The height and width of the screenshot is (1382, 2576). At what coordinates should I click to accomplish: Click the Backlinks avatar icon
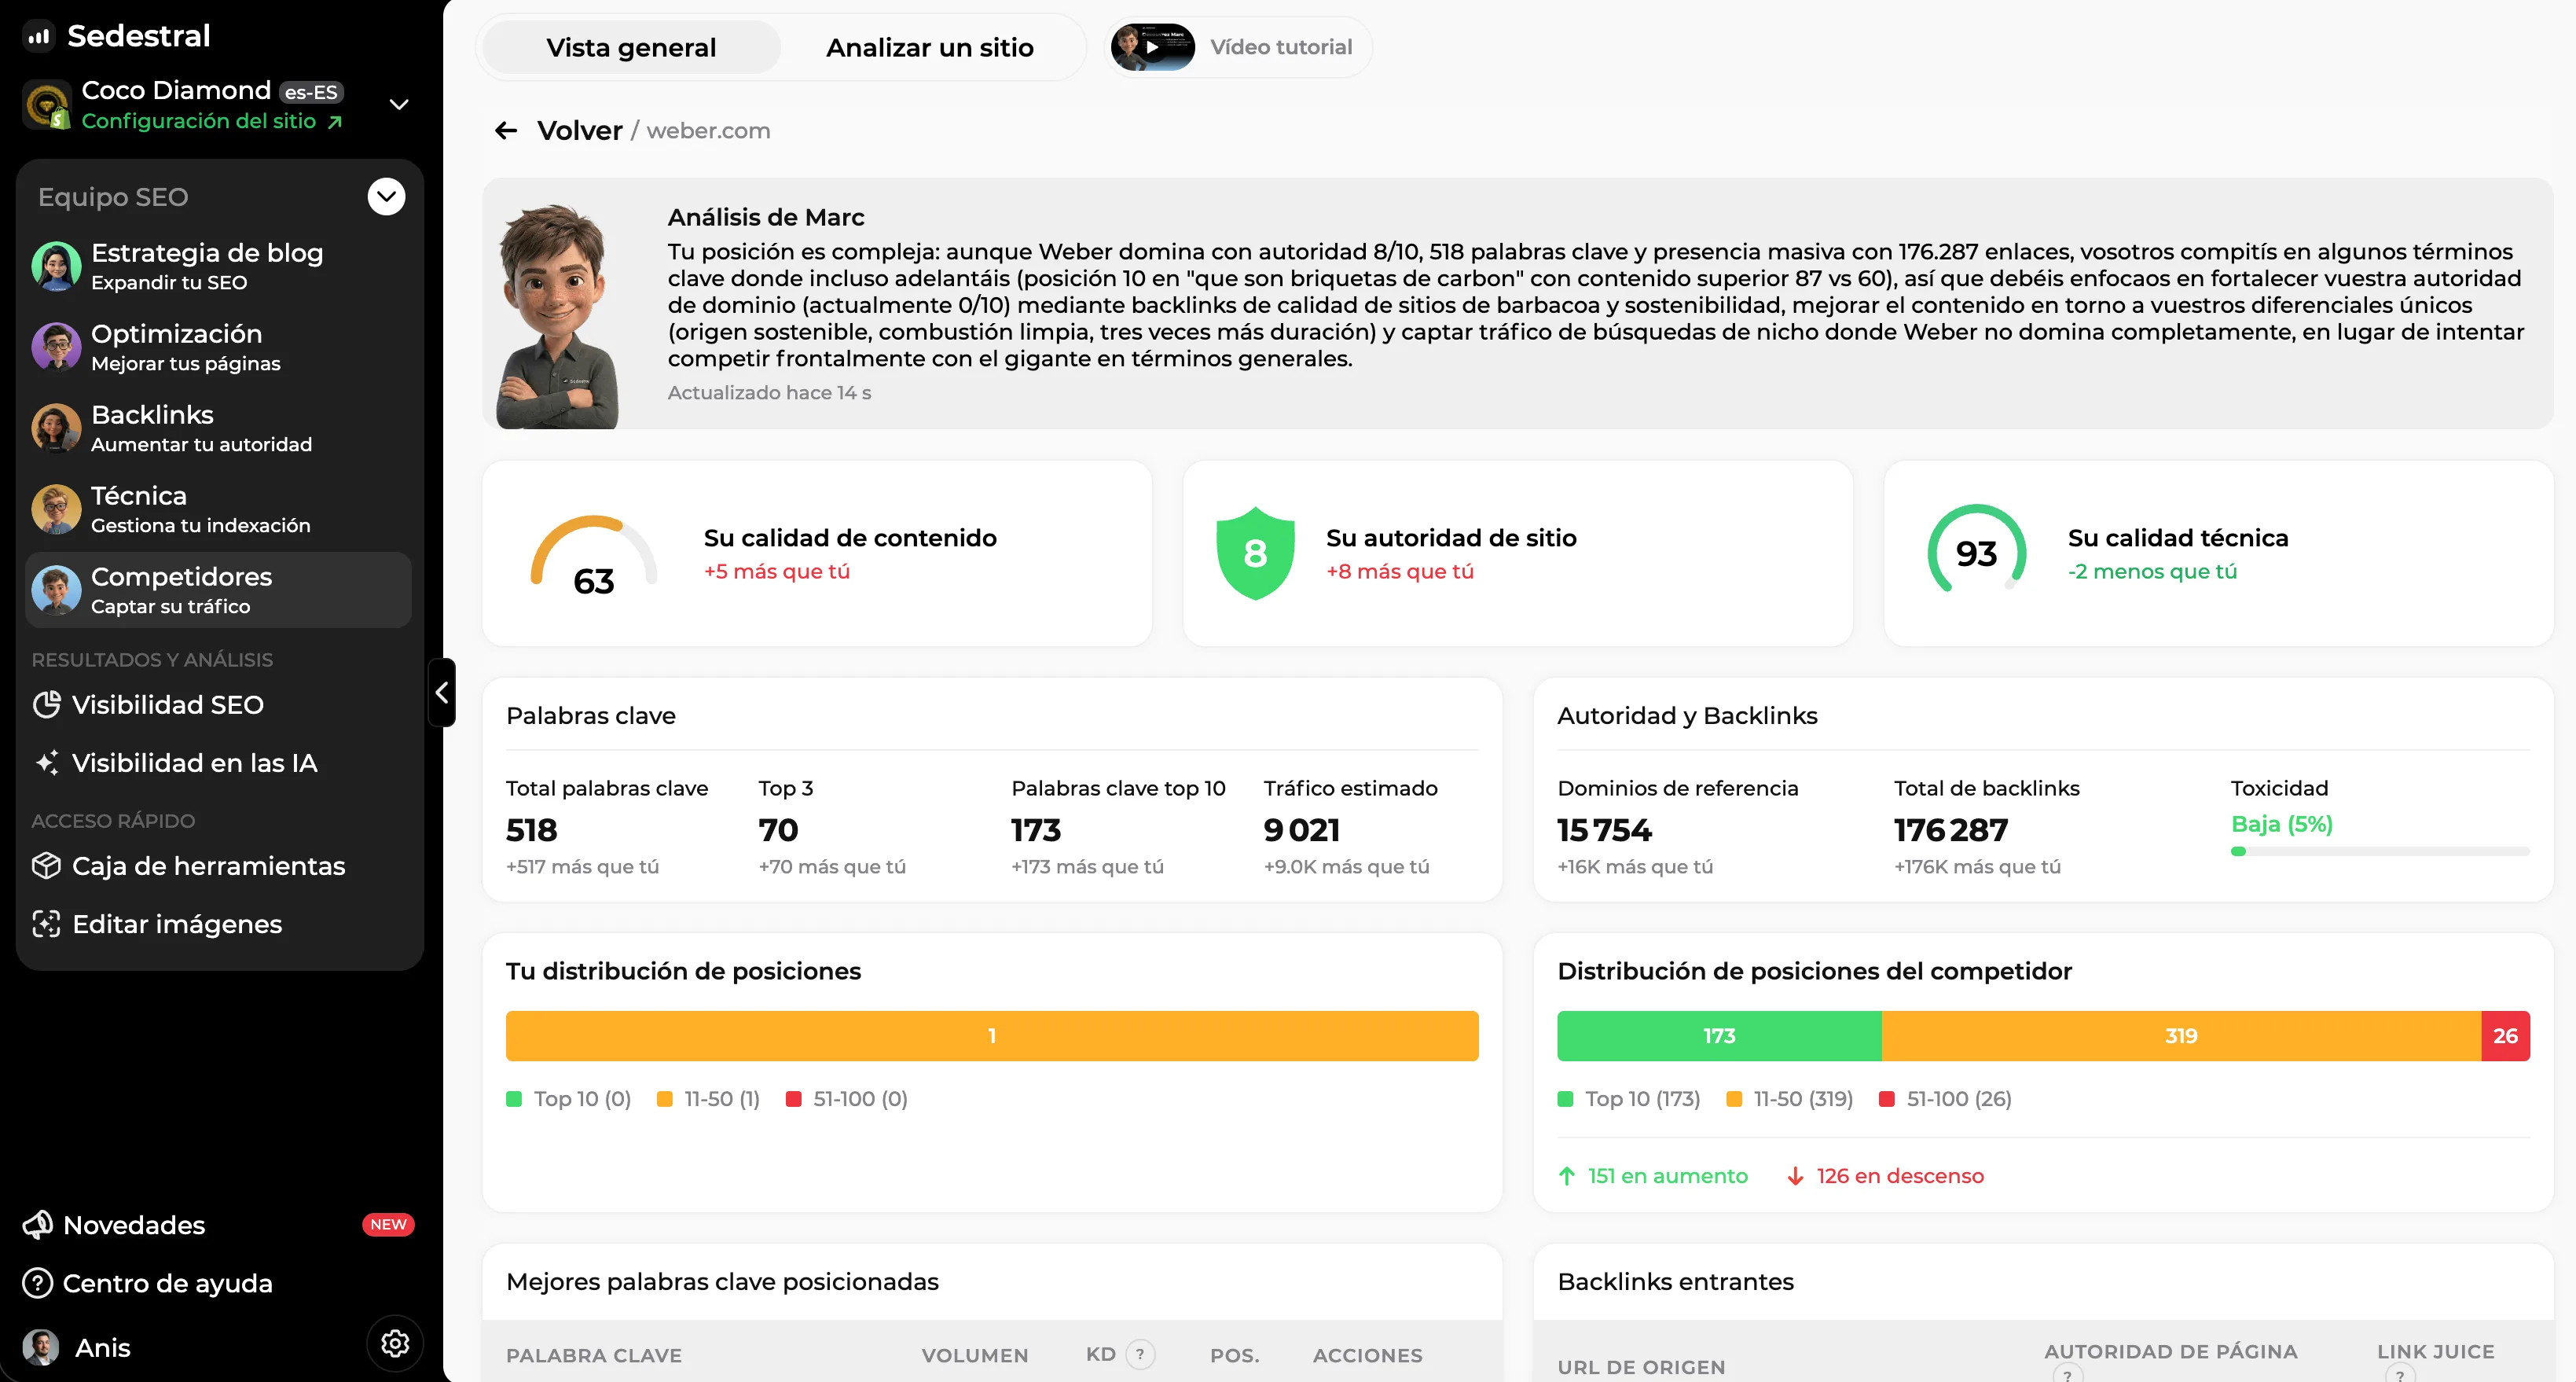coord(56,428)
